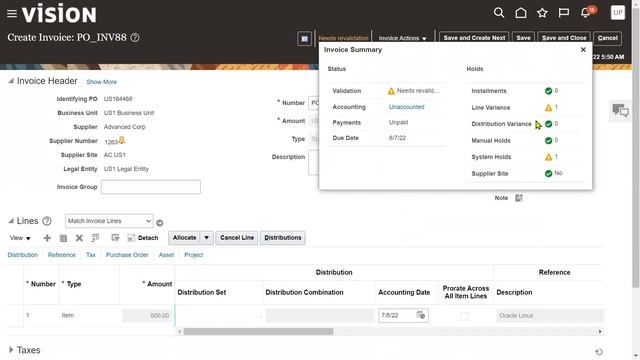Screen dimensions: 640x360
Task: Click the Save button
Action: (x=523, y=38)
